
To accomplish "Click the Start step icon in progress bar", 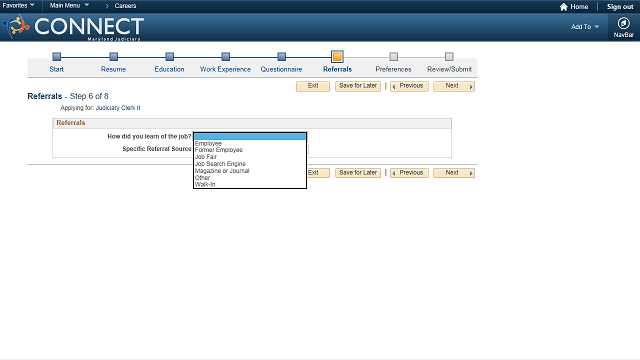I will coord(57,56).
